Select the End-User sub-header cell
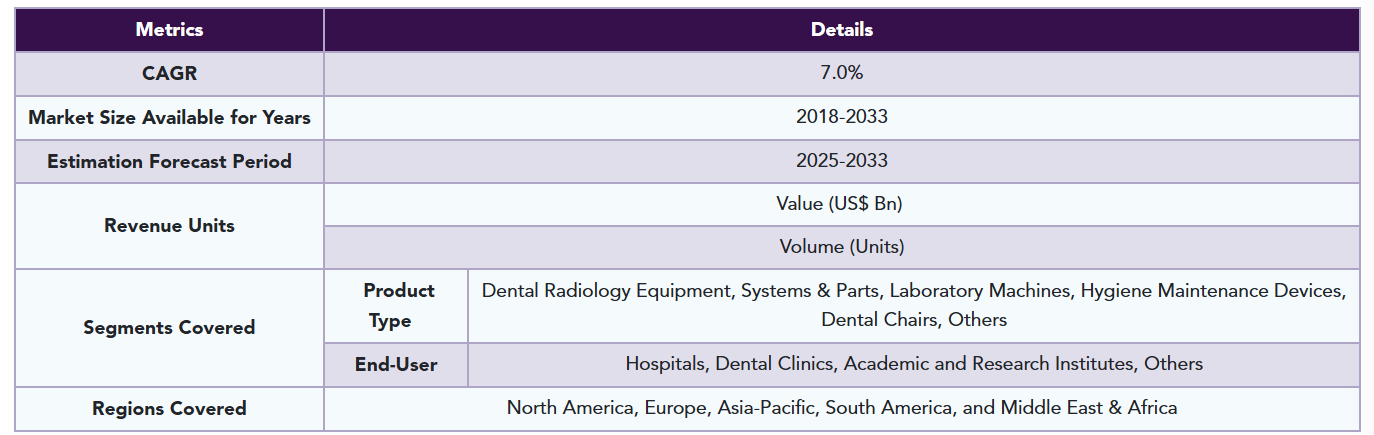Image resolution: width=1374 pixels, height=435 pixels. [396, 365]
